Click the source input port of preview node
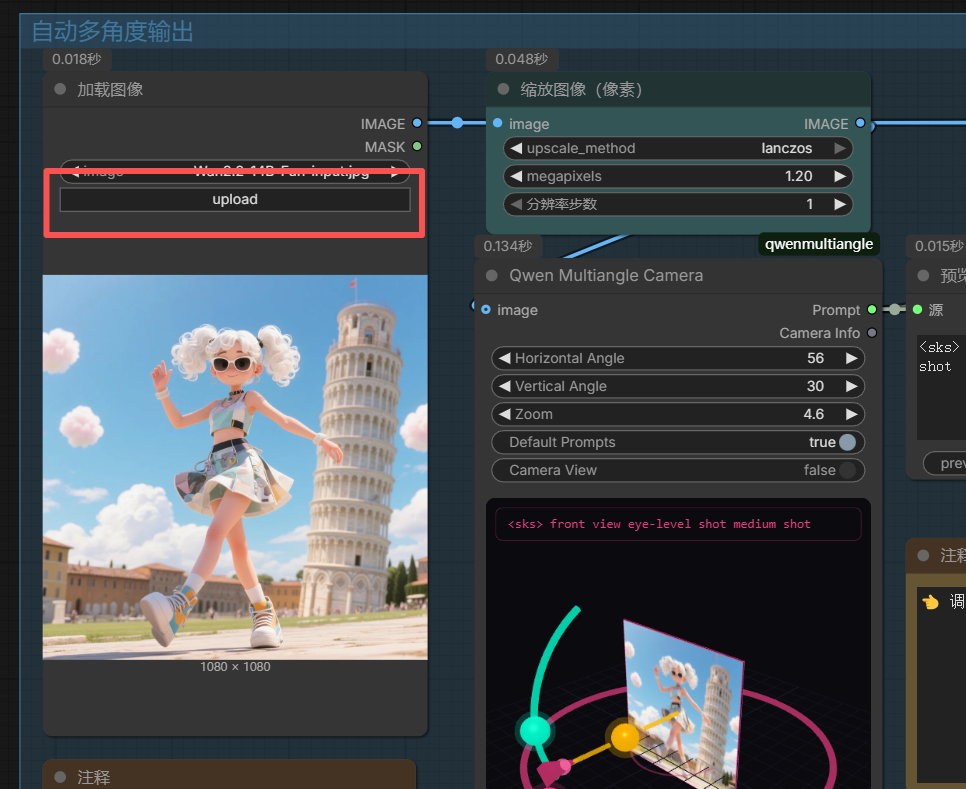This screenshot has width=966, height=789. point(917,309)
